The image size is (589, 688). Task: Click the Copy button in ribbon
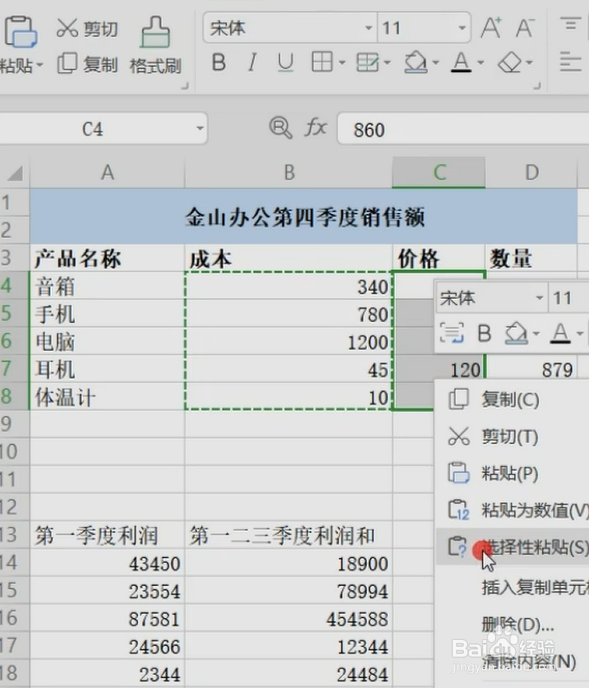87,64
